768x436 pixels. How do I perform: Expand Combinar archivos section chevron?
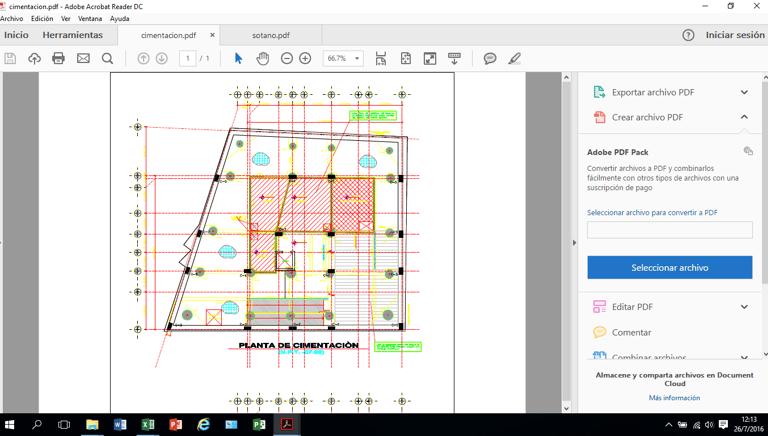(x=744, y=357)
